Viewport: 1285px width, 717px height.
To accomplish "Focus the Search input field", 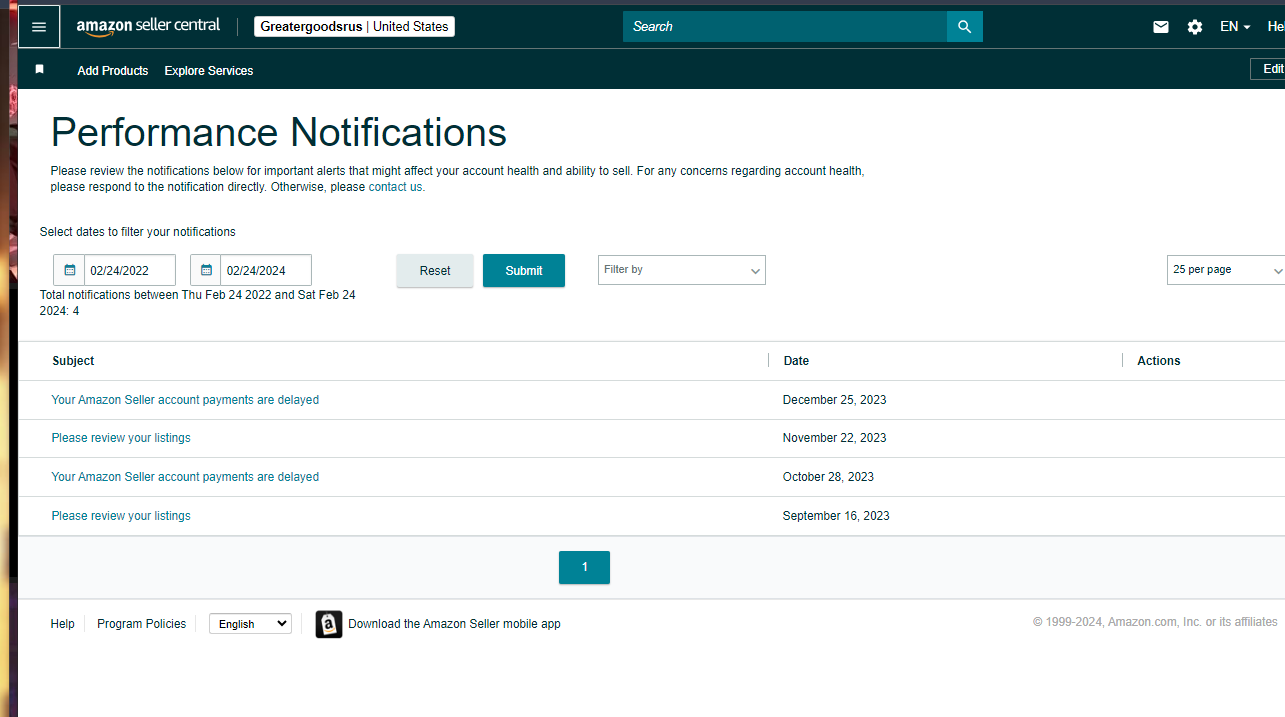I will 785,27.
